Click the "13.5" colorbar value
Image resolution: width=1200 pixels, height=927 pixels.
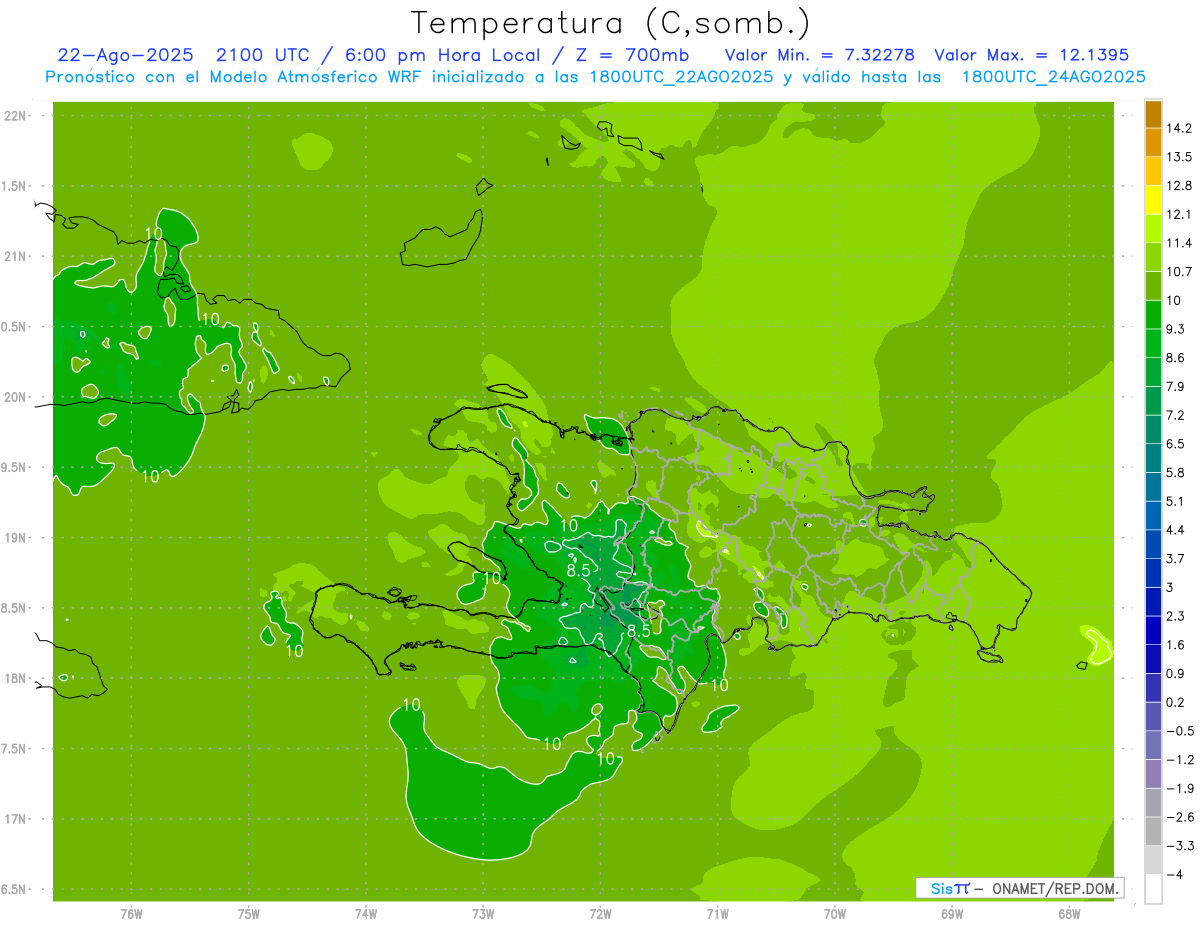[x=1180, y=157]
